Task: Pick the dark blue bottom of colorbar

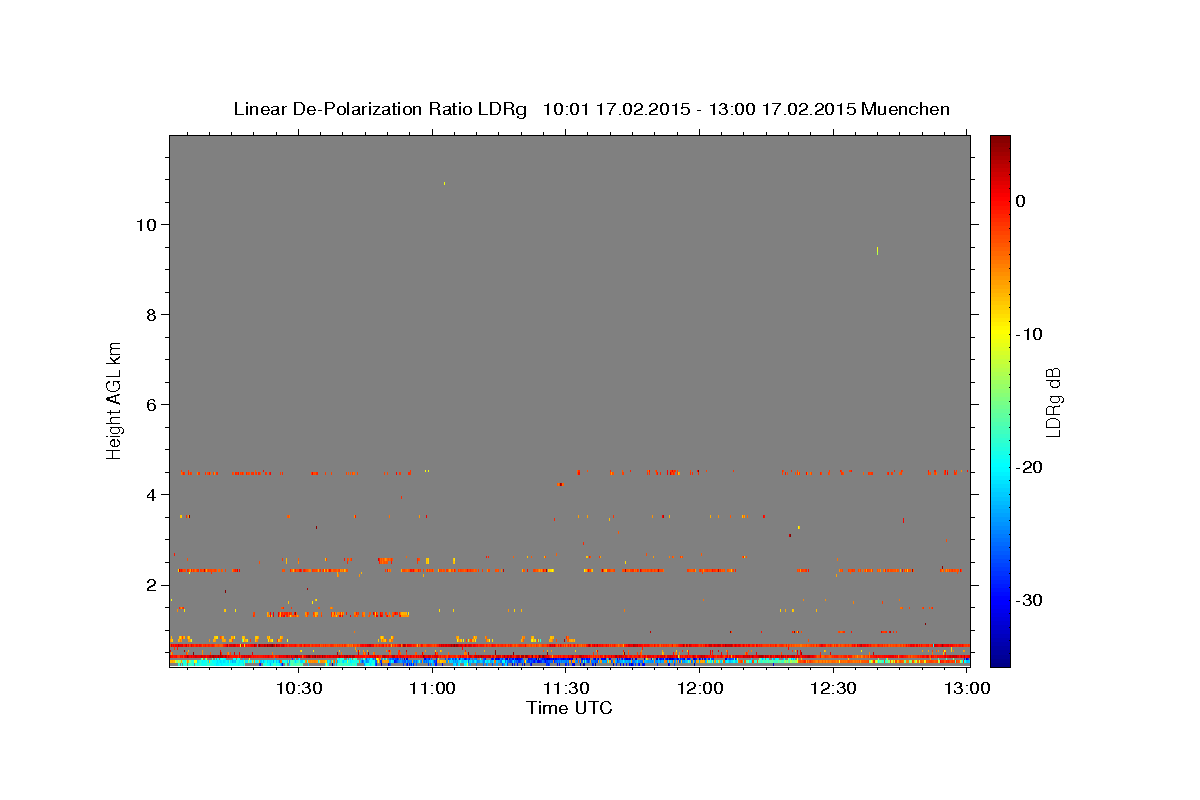Action: coord(1000,659)
